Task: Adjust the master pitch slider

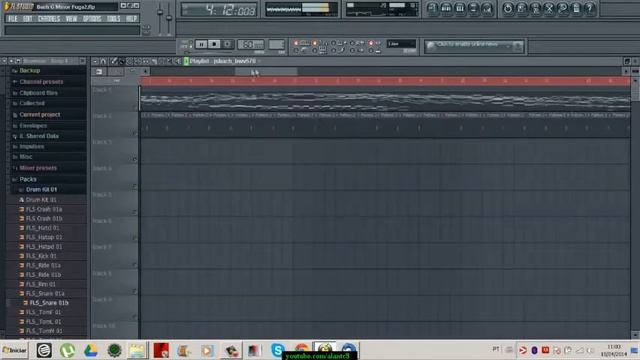Action: point(169,18)
